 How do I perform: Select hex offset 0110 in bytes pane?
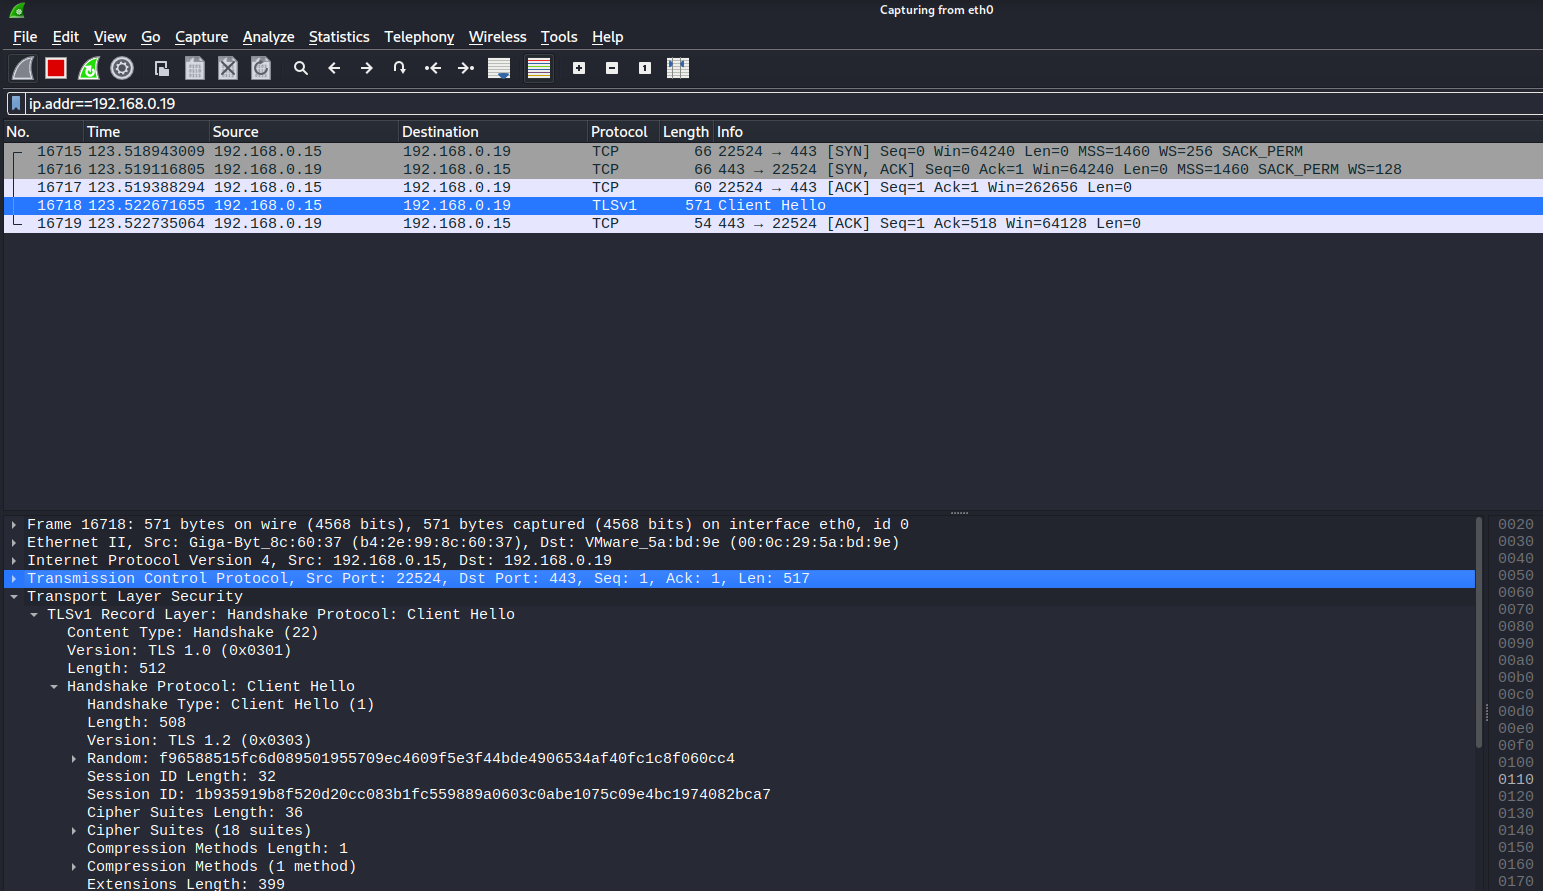(1516, 780)
